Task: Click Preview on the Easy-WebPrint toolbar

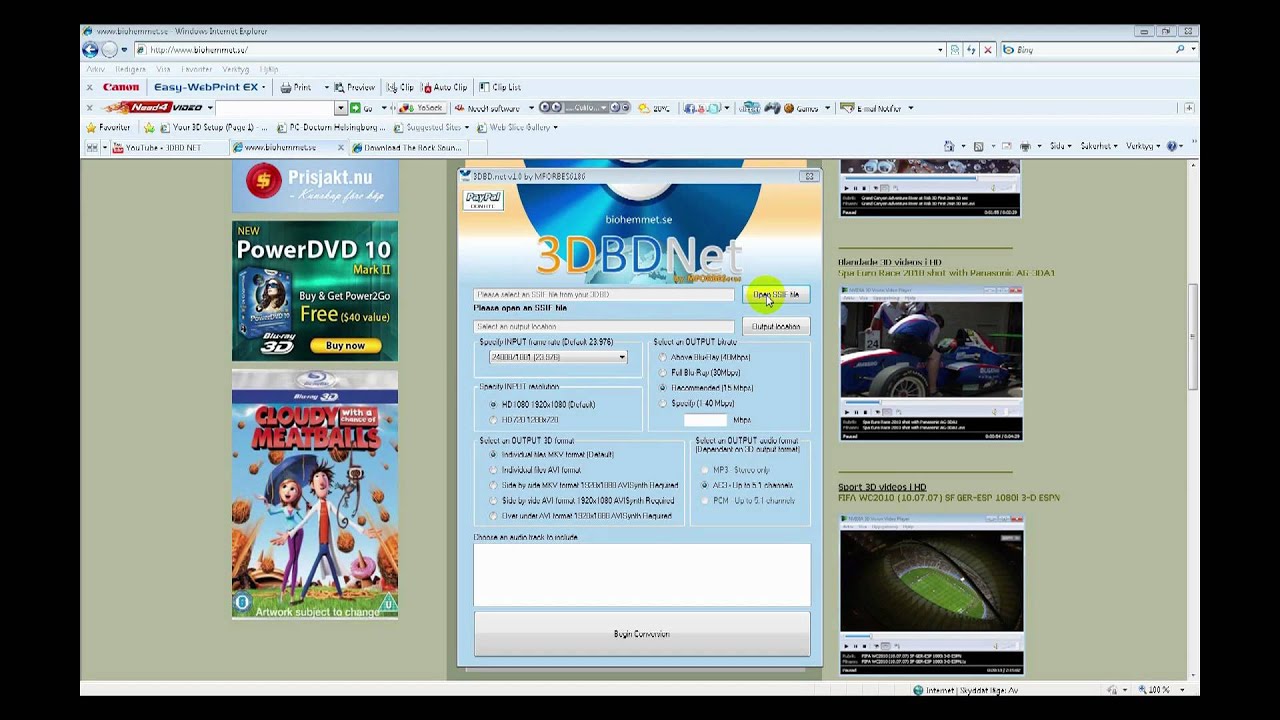Action: pyautogui.click(x=354, y=87)
